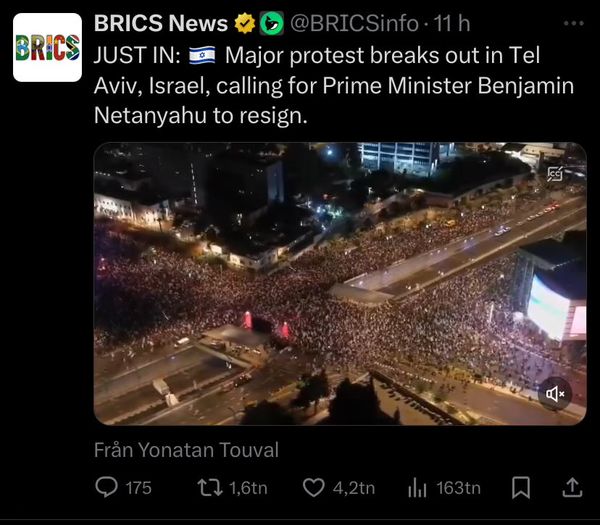This screenshot has width=600, height=525.
Task: Open Yonatan Touval source link
Action: tap(209, 450)
